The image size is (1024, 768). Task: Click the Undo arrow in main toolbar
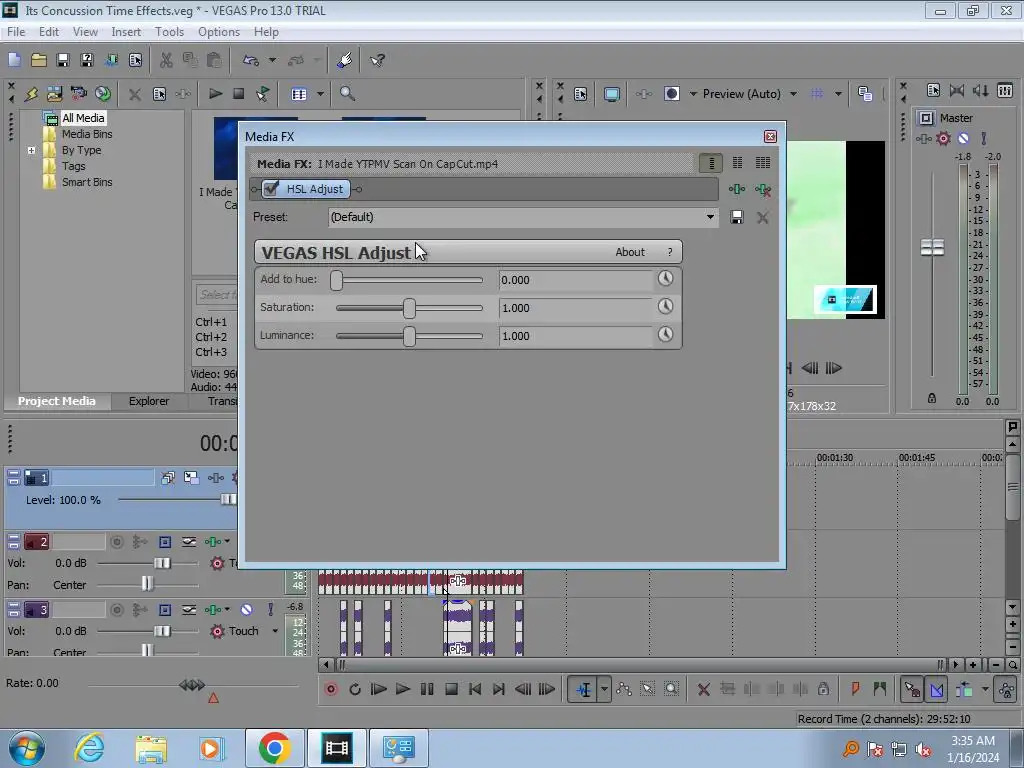point(250,60)
